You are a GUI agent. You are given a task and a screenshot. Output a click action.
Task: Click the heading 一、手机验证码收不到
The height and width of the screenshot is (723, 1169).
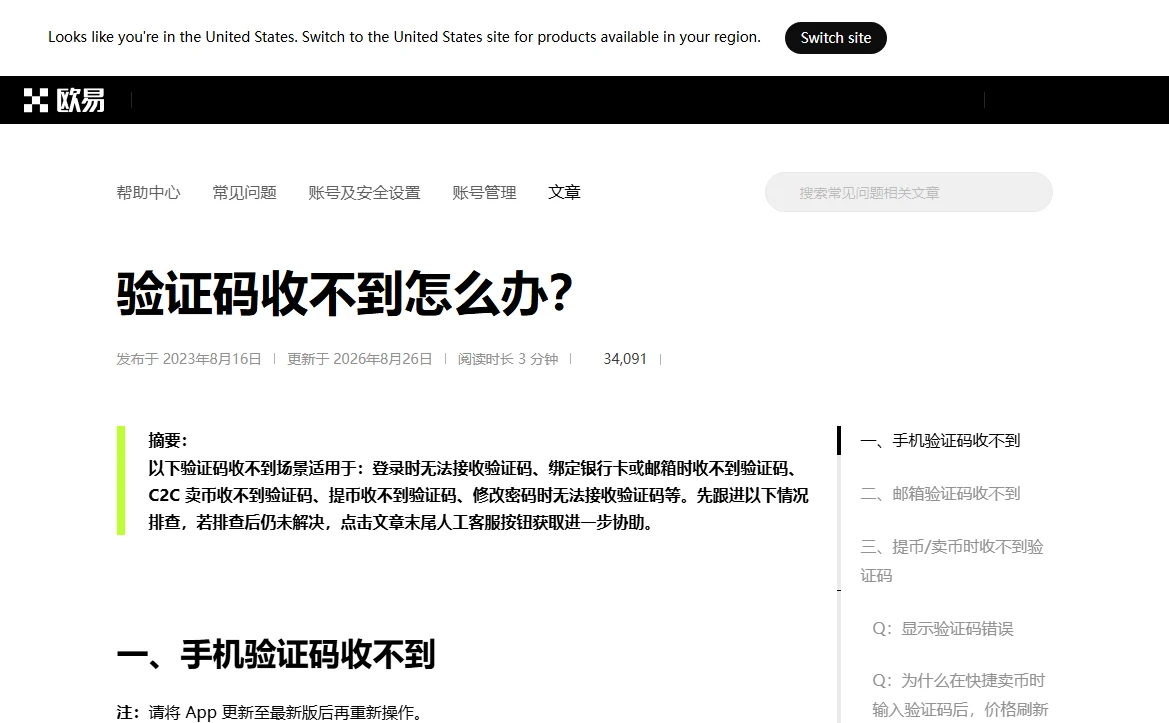(276, 654)
